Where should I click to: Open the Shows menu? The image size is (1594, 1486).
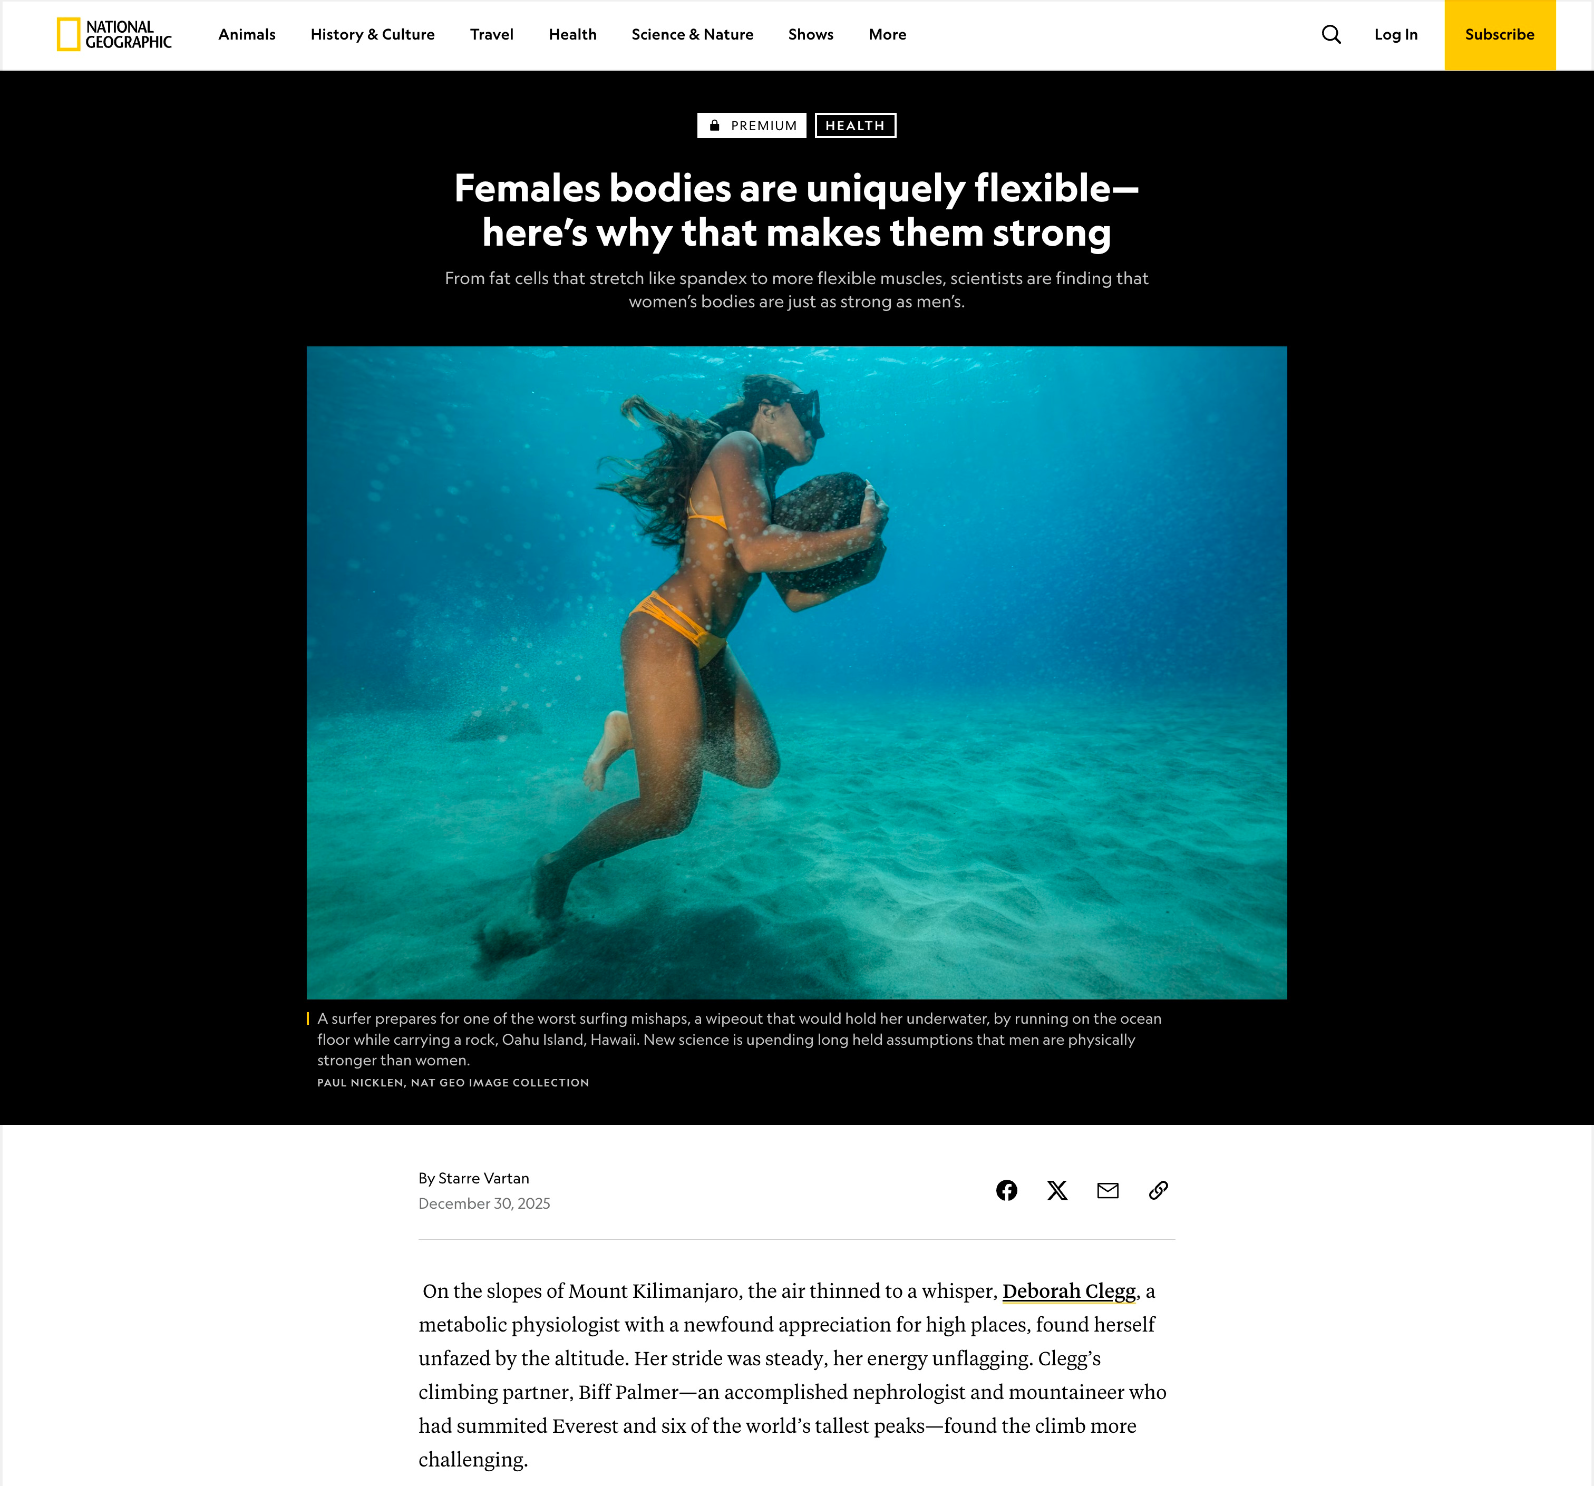click(811, 35)
